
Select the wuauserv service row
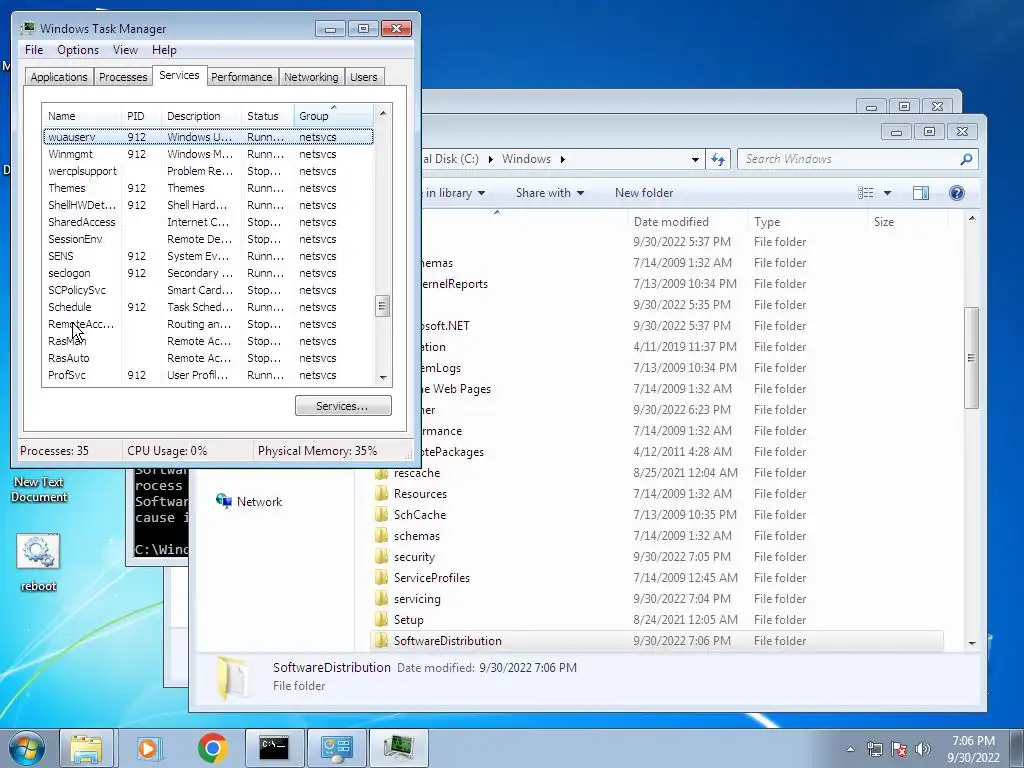208,136
